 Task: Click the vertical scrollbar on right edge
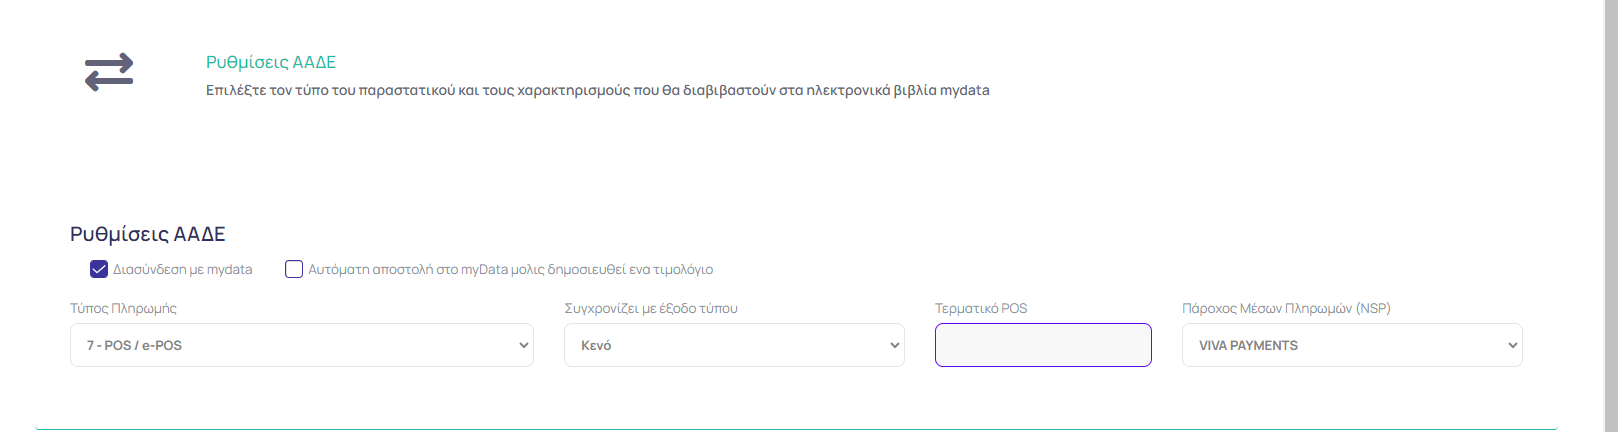1611,216
